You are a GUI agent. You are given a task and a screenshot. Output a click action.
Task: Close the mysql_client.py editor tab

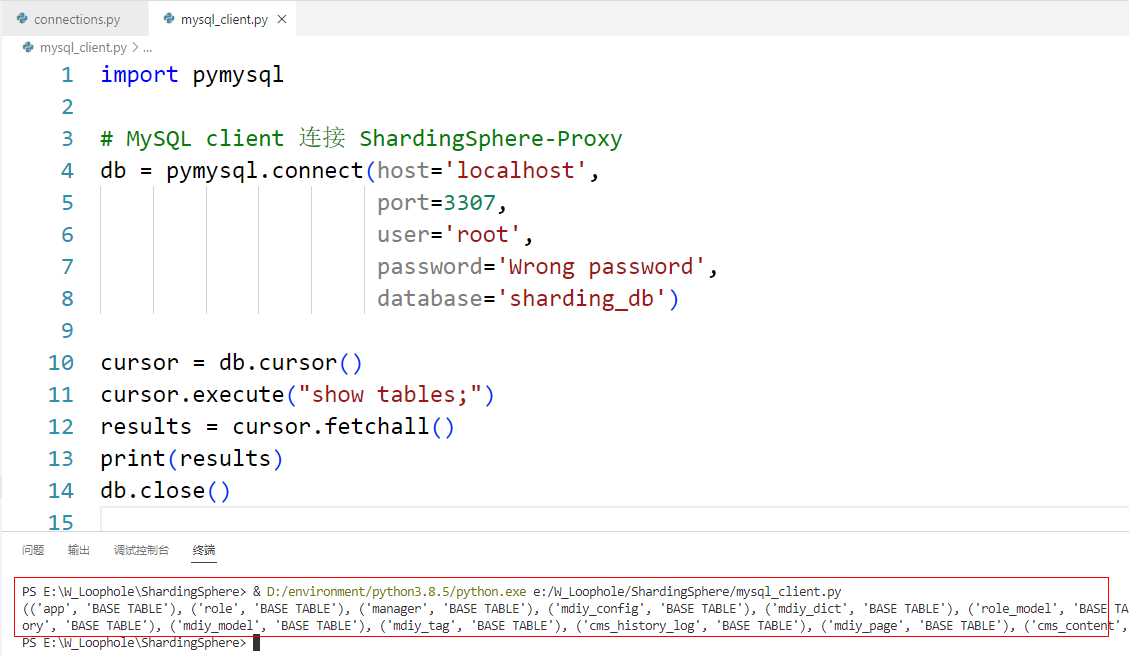(x=282, y=19)
